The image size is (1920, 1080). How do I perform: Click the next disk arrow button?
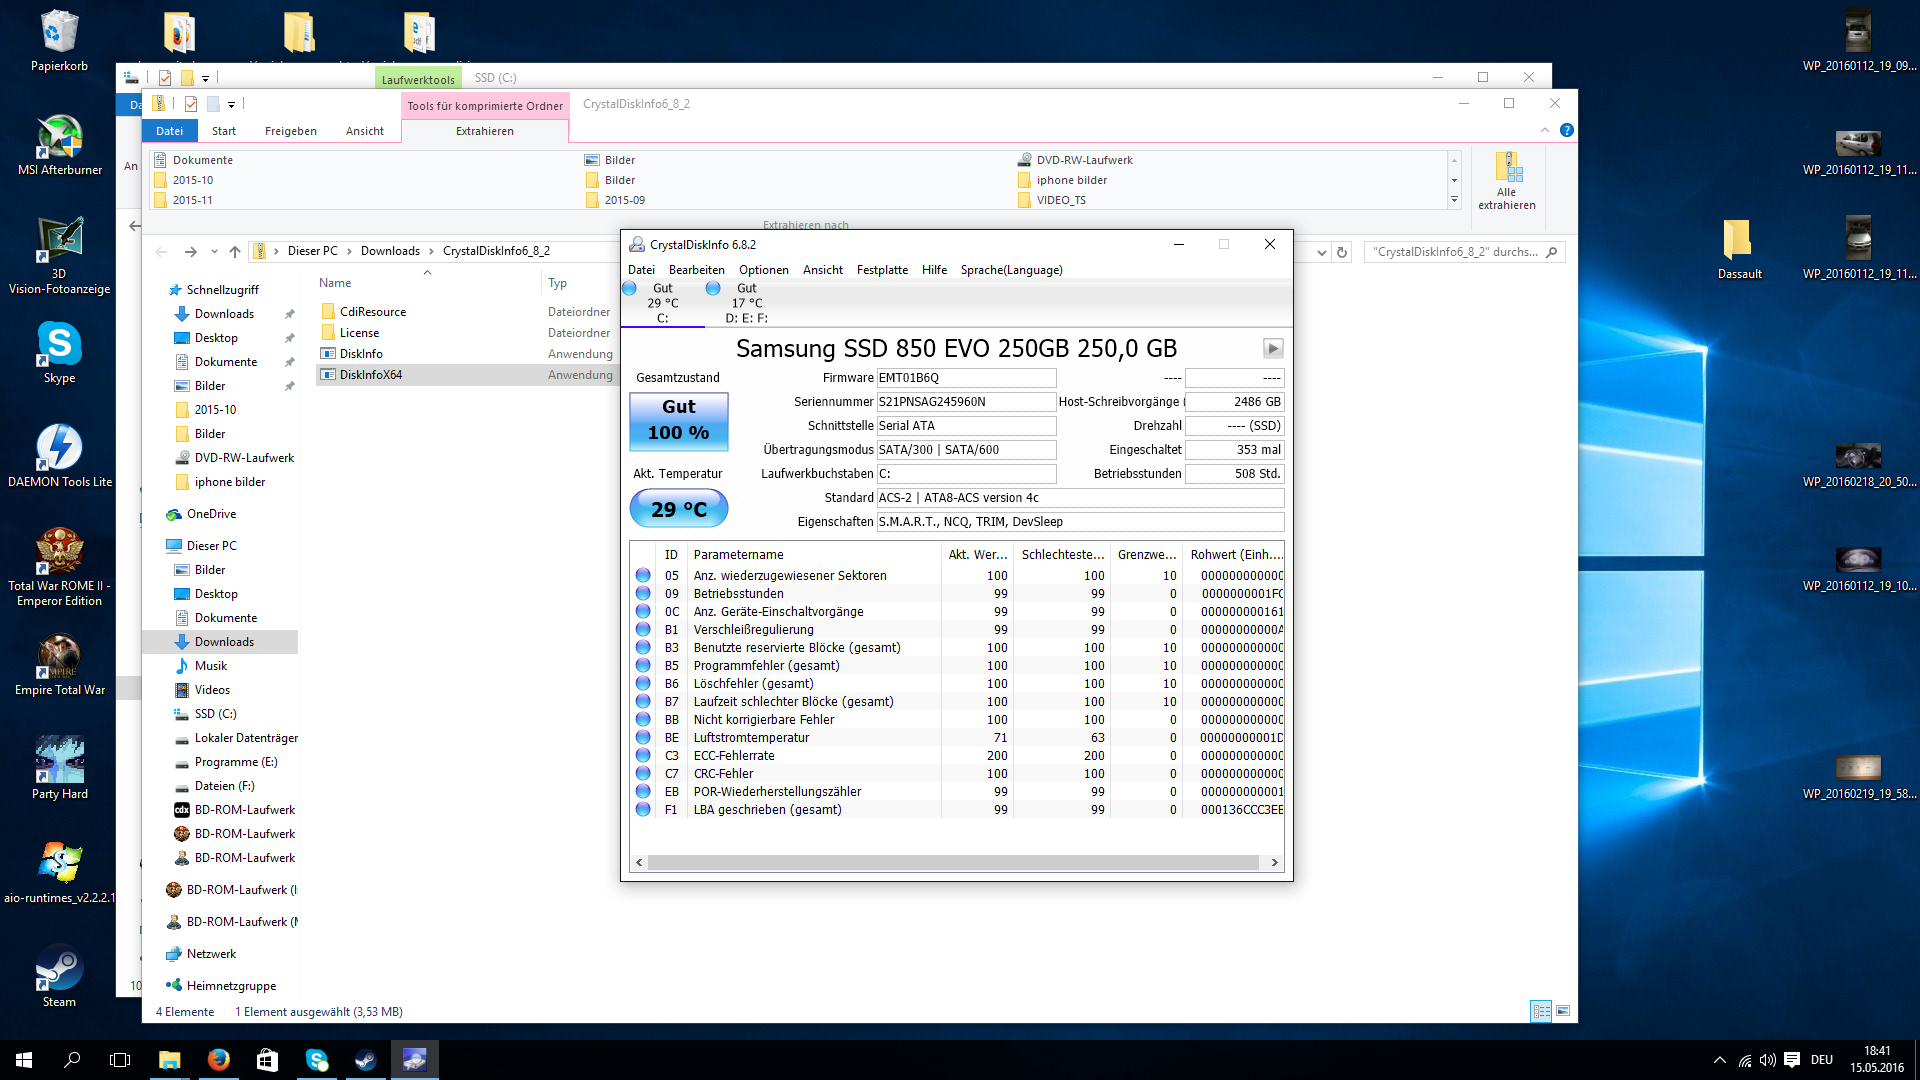pyautogui.click(x=1272, y=348)
